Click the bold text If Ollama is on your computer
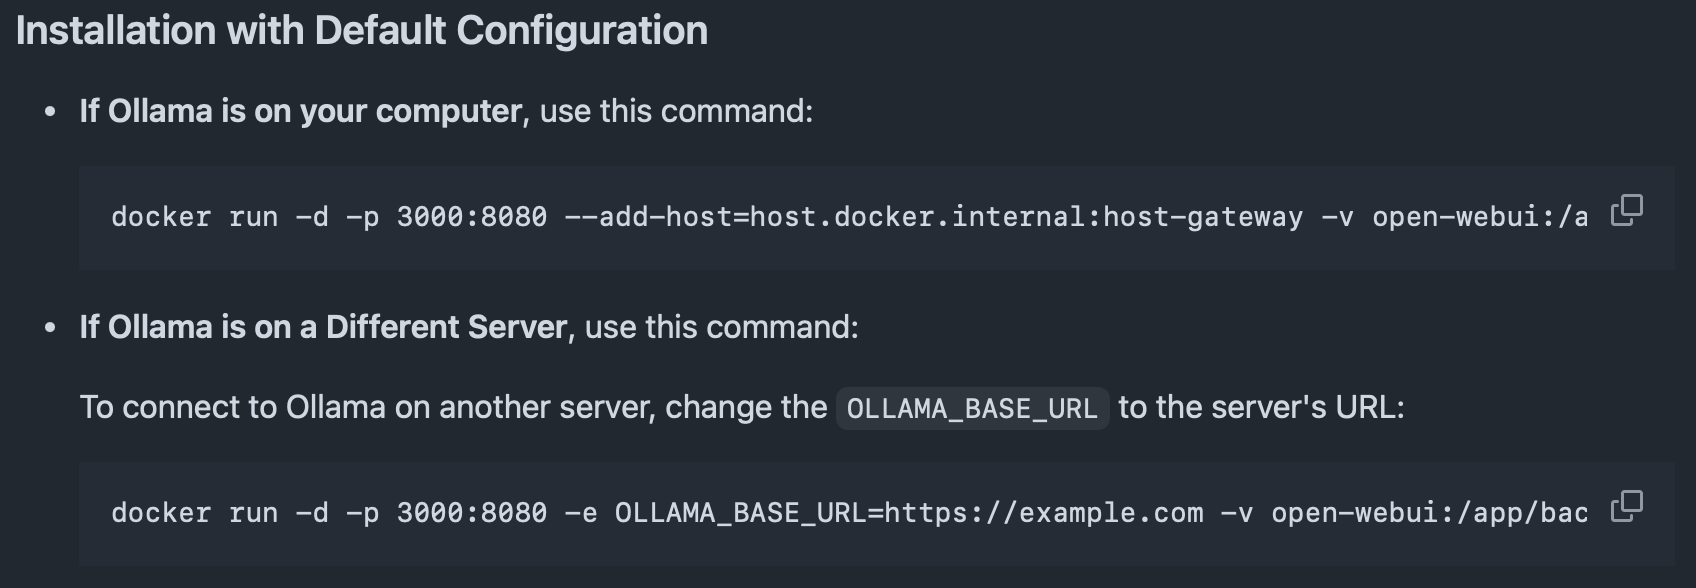This screenshot has width=1696, height=588. point(297,111)
